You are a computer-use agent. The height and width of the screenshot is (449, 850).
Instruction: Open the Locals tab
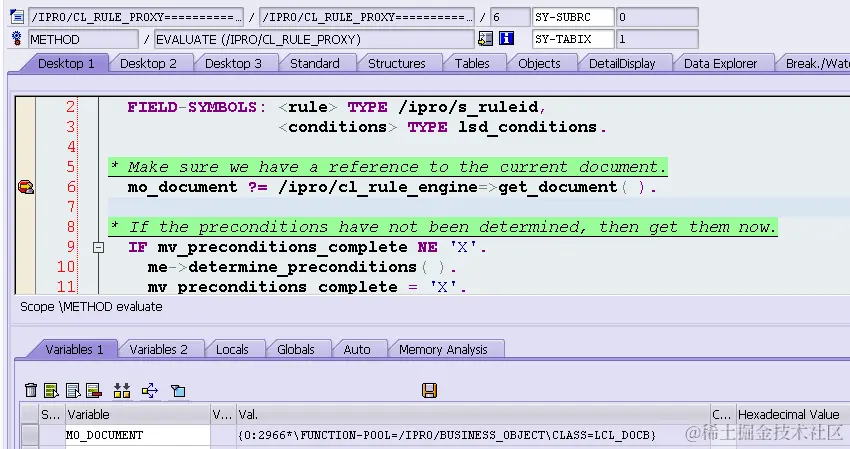coord(232,350)
